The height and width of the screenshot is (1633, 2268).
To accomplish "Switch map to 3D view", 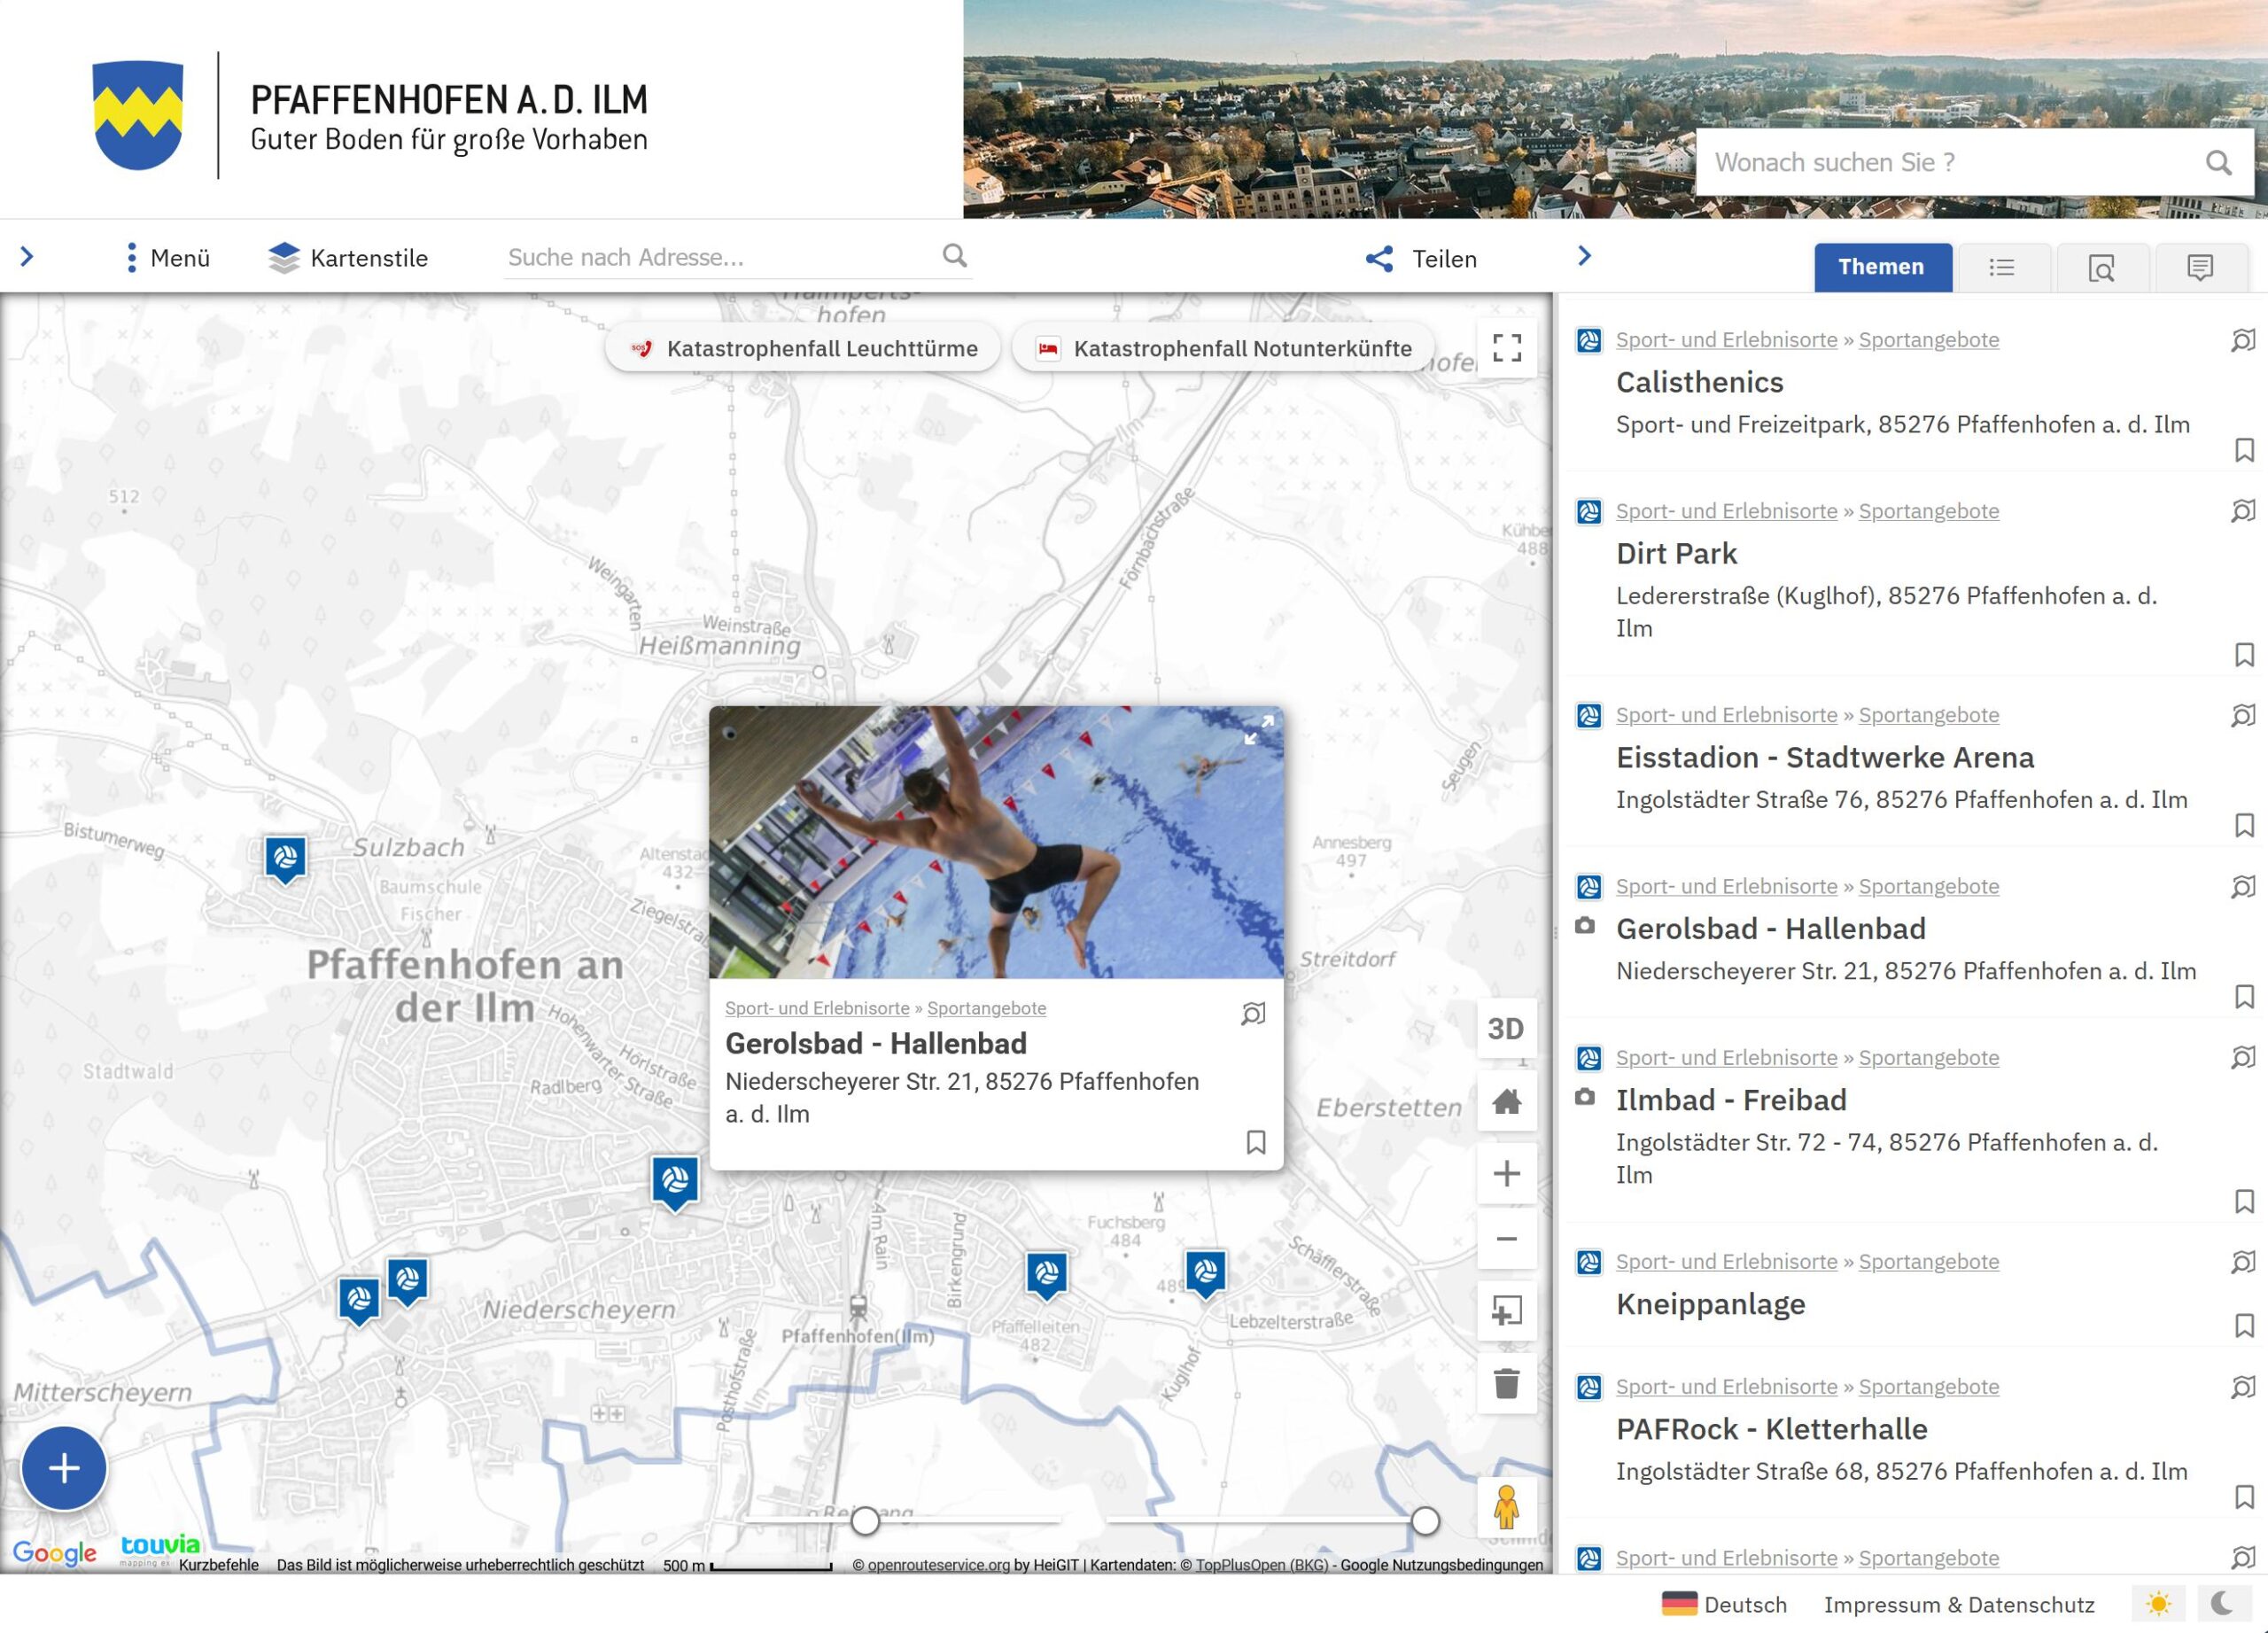I will coord(1506,1028).
